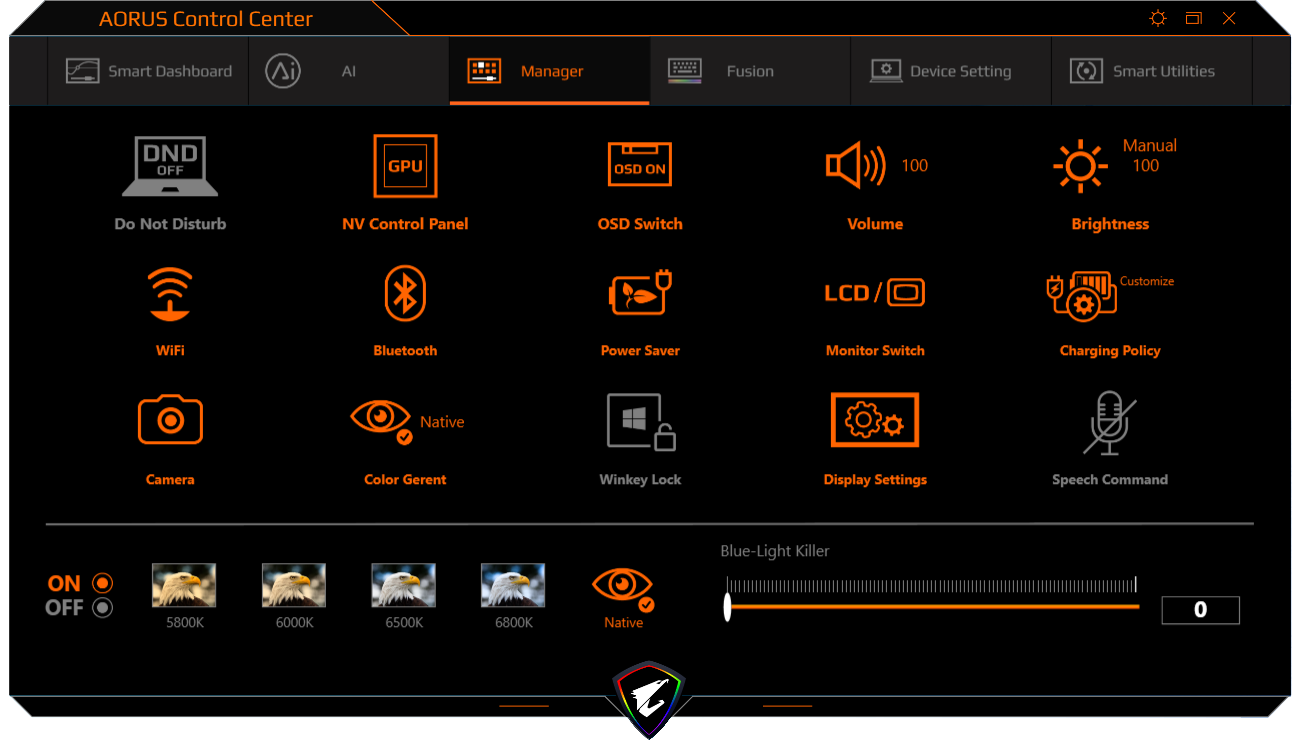Choose the 6500K color temperature thumbnail
Viewport: 1300px width, 740px height.
404,585
